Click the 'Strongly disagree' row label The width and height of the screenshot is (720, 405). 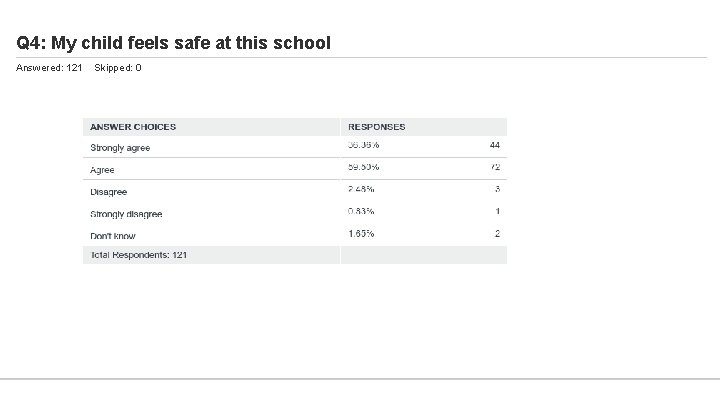click(x=126, y=214)
